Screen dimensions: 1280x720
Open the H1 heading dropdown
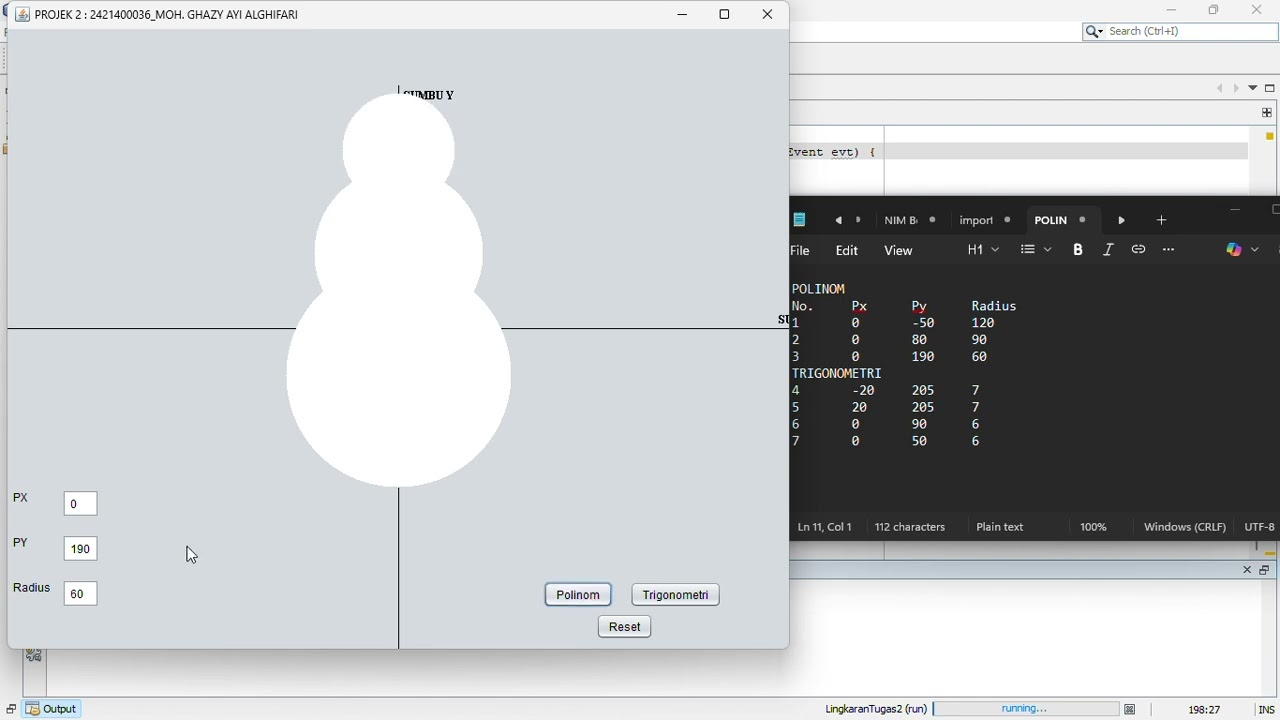[983, 250]
